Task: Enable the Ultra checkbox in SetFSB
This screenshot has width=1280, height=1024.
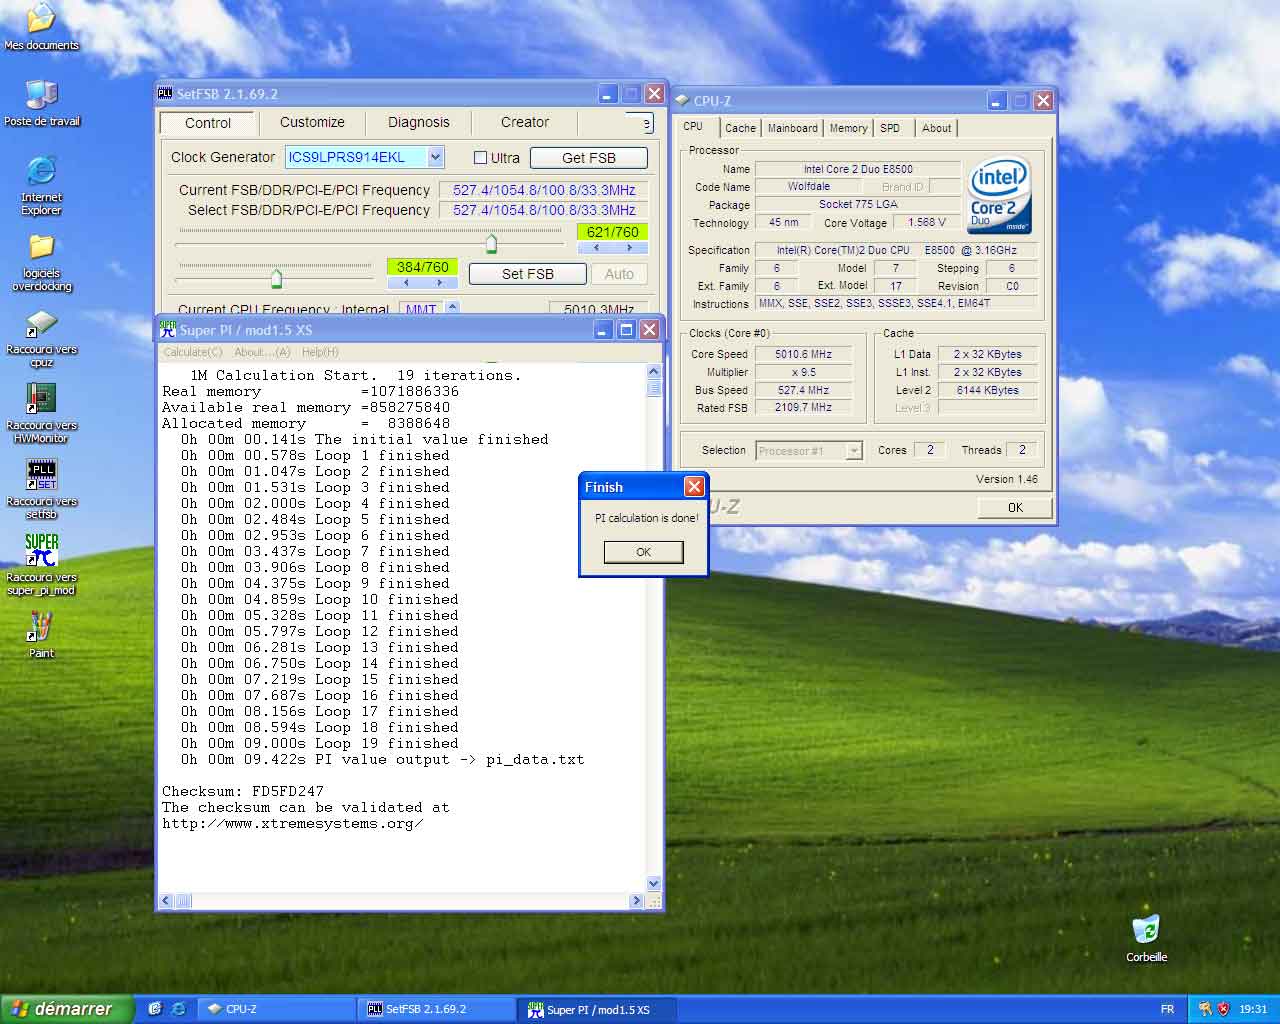Action: tap(480, 157)
